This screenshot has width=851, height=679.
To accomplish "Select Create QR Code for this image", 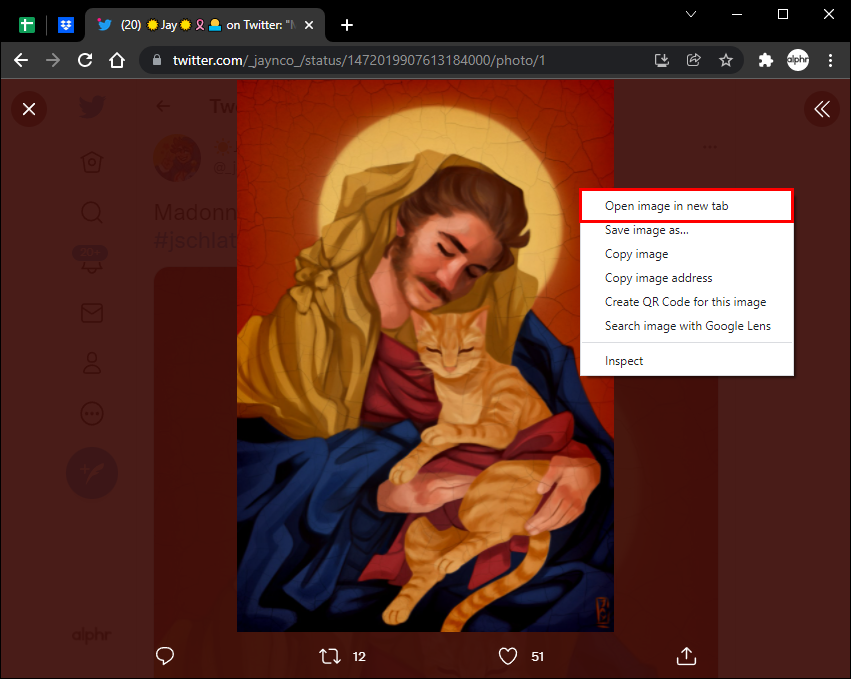I will 685,301.
